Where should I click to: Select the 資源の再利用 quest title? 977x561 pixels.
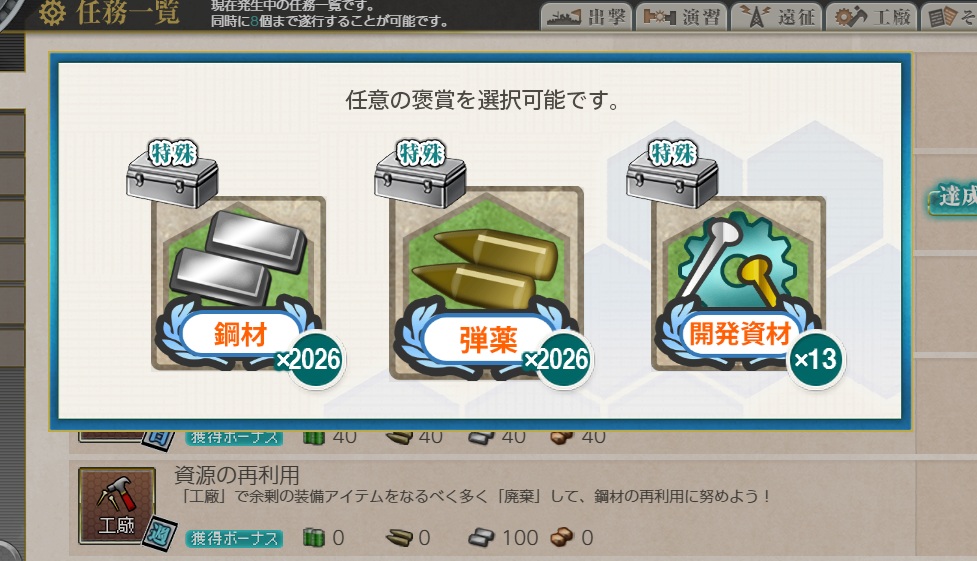(x=237, y=475)
